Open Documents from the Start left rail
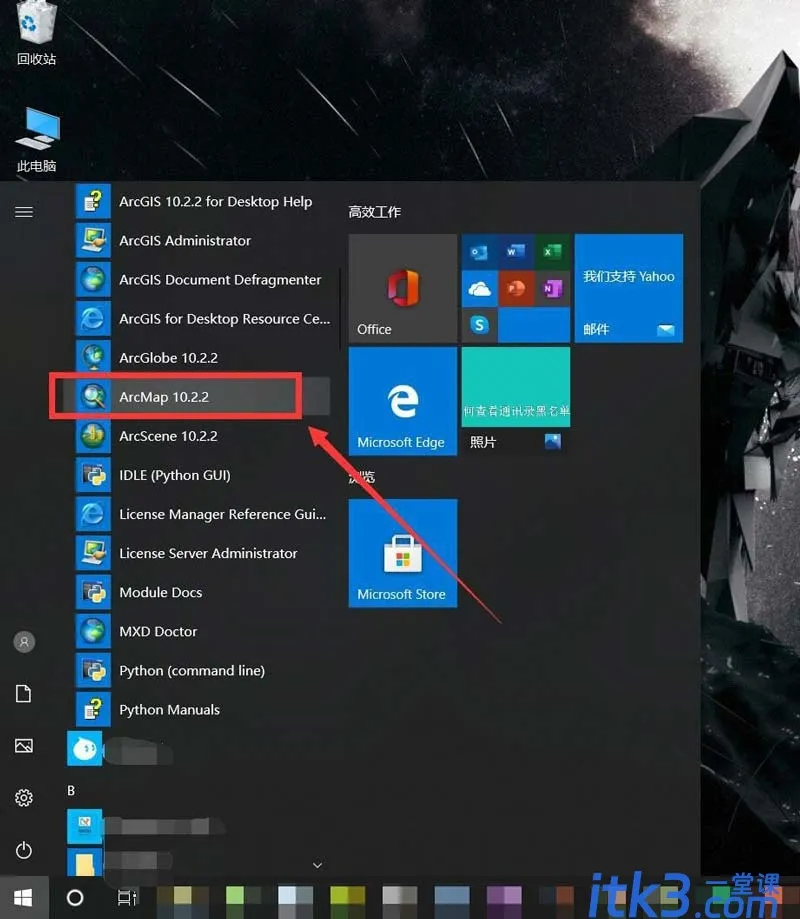The width and height of the screenshot is (800, 919). [x=24, y=694]
